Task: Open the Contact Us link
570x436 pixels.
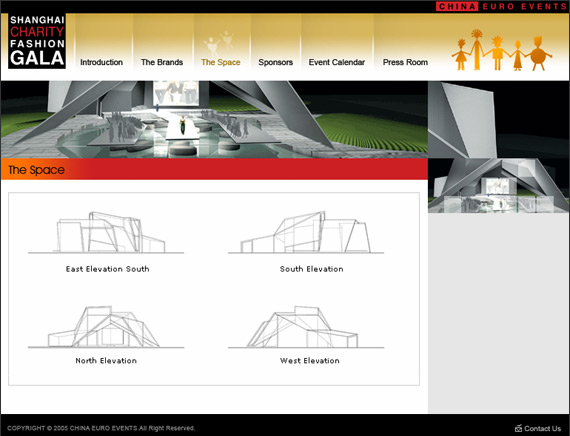Action: tap(542, 428)
